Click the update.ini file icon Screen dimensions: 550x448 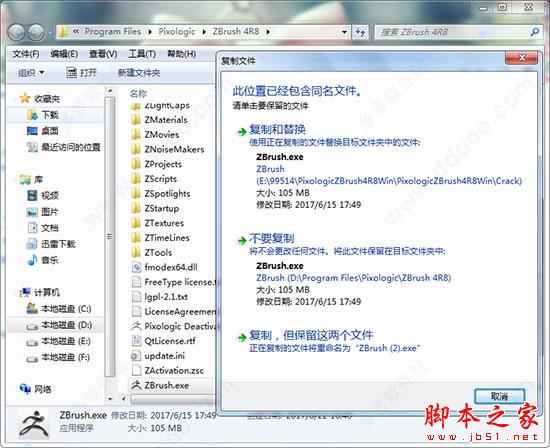(x=136, y=356)
